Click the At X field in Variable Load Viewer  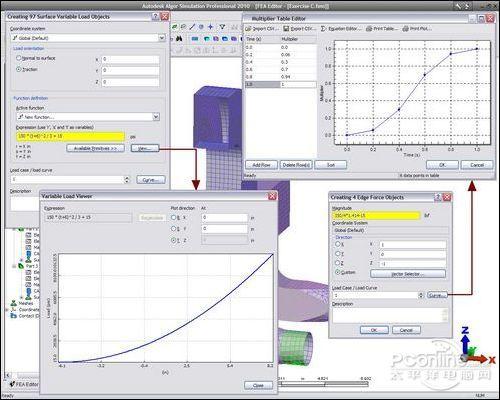[x=225, y=218]
